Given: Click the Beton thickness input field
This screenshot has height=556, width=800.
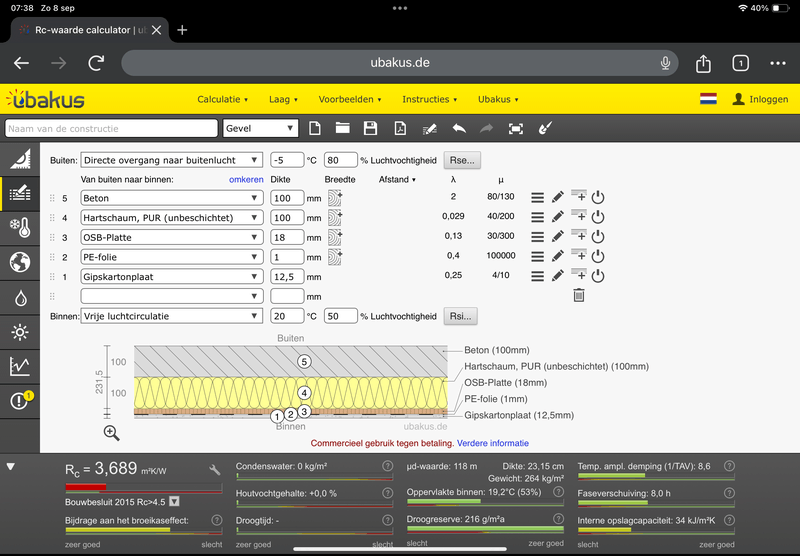Looking at the screenshot, I should (x=287, y=198).
